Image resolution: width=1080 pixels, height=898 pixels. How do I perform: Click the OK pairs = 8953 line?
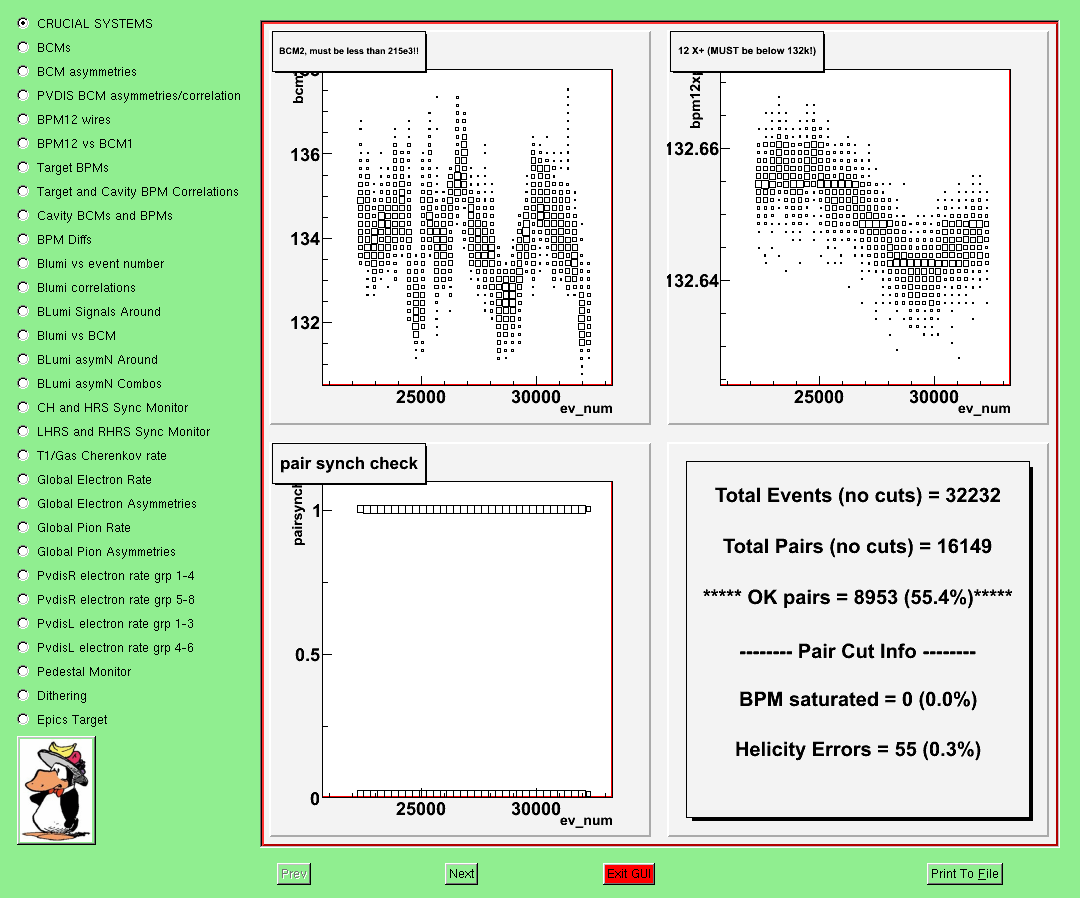(858, 596)
